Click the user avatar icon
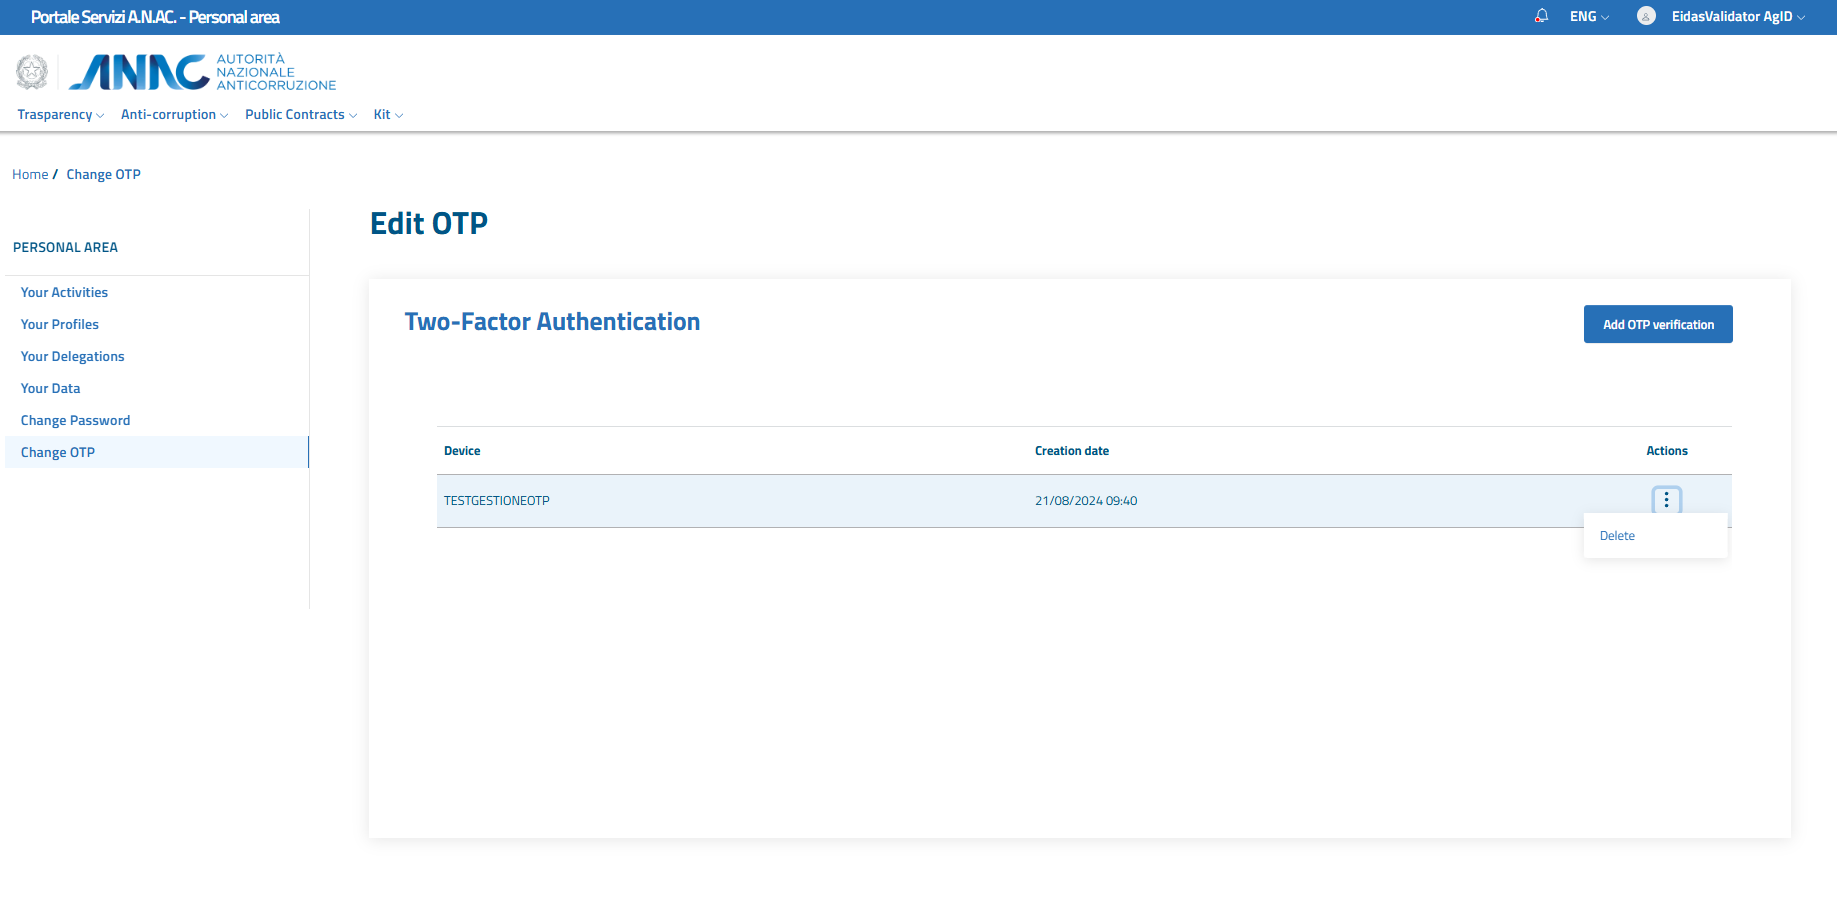The height and width of the screenshot is (915, 1837). point(1646,16)
